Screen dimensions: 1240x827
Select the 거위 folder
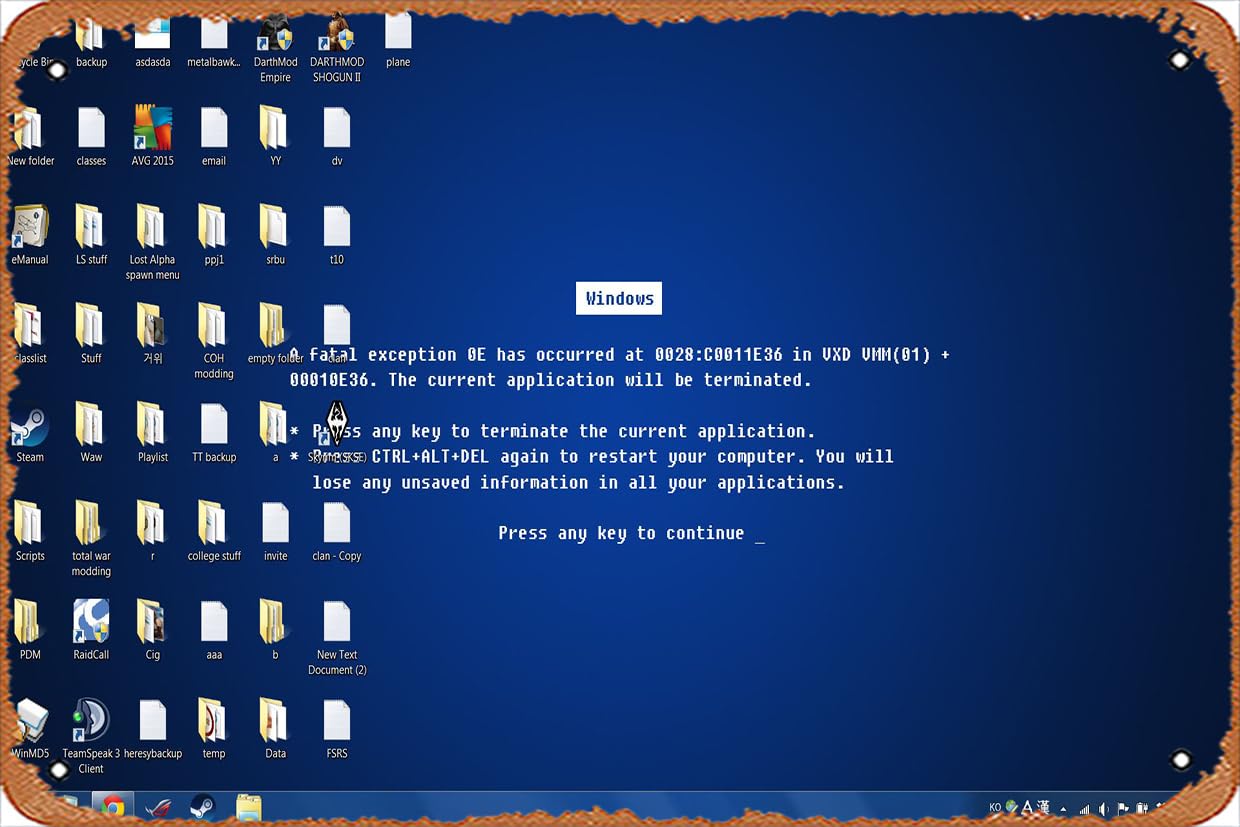click(153, 335)
